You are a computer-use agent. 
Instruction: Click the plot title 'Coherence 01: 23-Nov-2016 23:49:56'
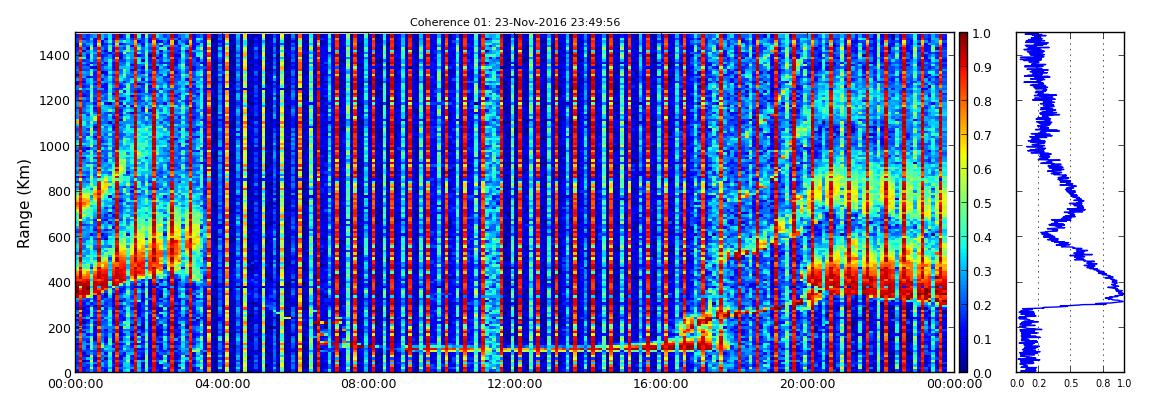[515, 22]
